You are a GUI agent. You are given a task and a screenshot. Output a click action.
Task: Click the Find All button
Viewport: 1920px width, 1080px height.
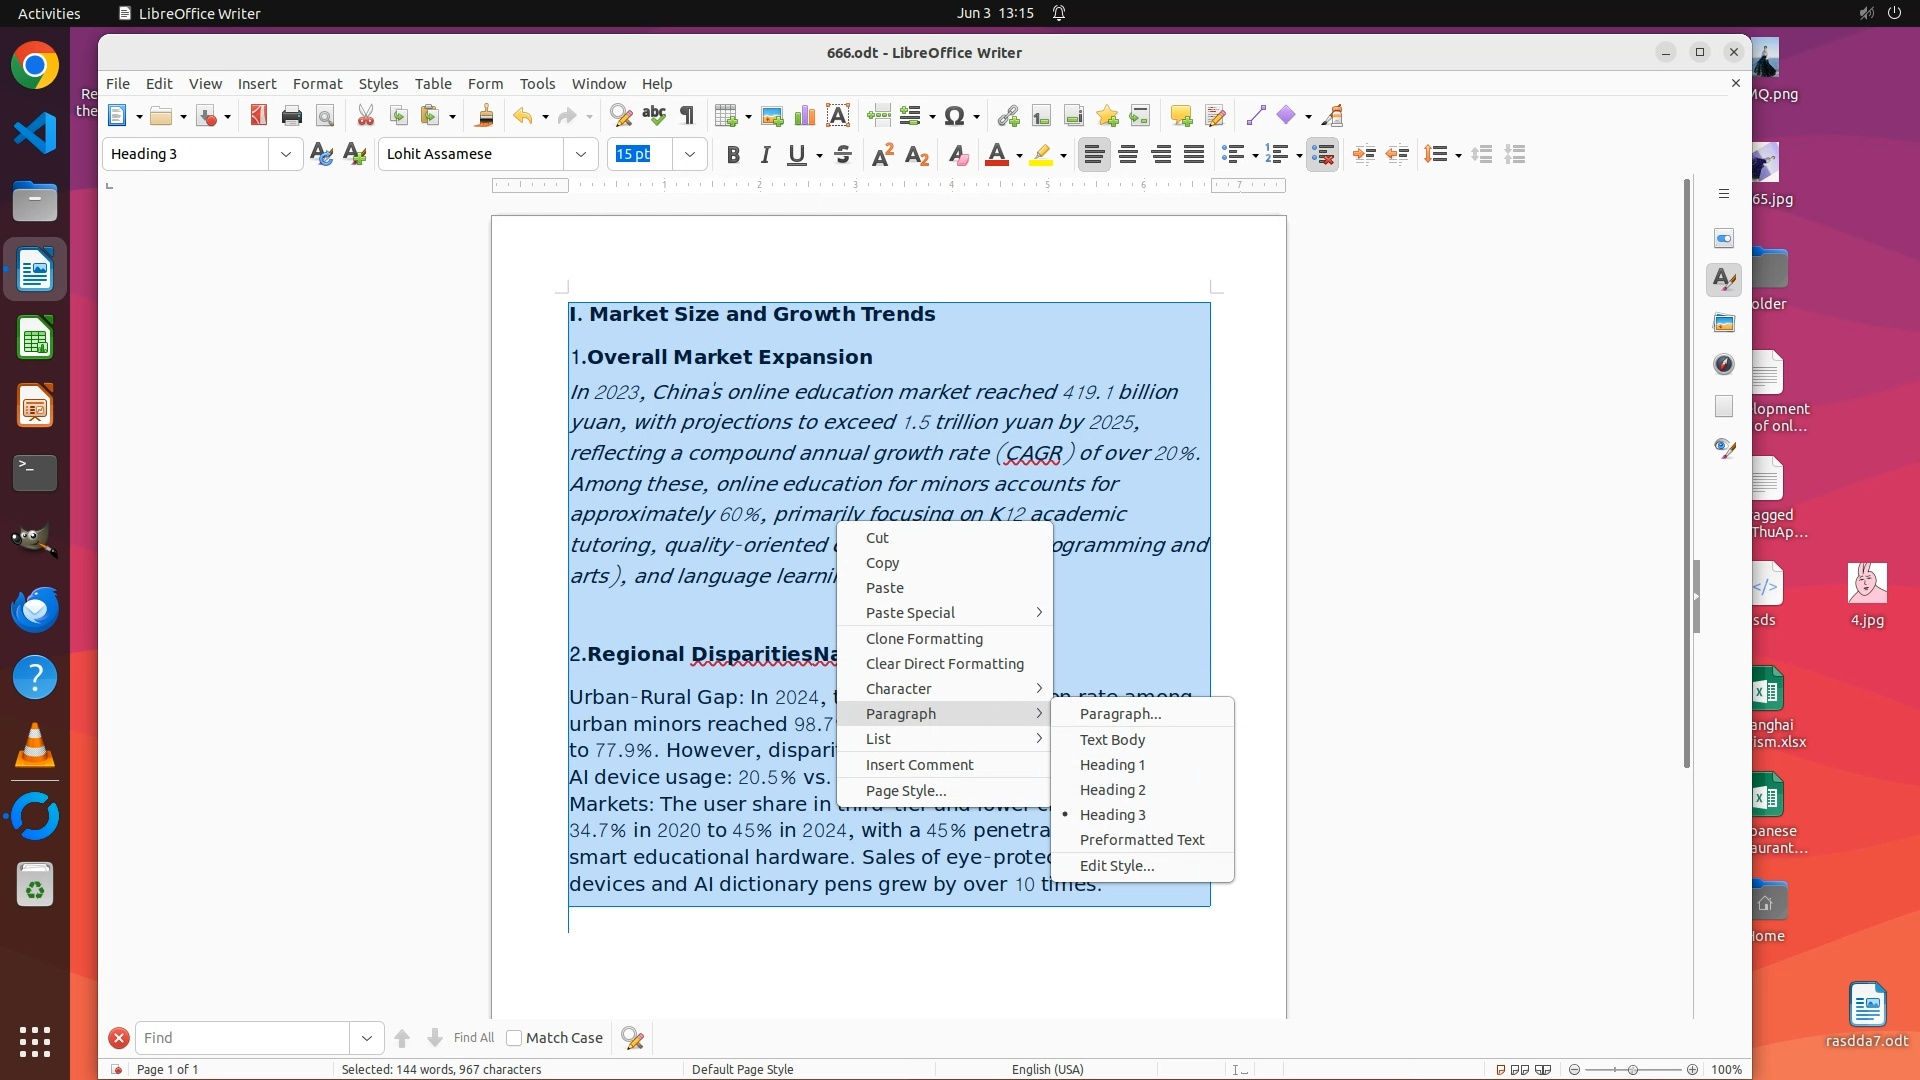tap(473, 1038)
